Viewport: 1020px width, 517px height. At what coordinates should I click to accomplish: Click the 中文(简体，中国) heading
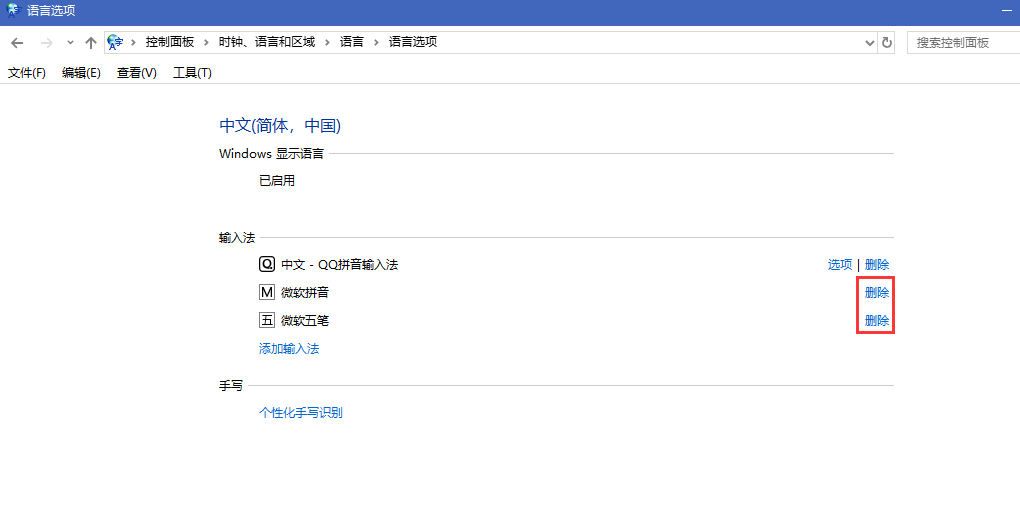pos(280,126)
